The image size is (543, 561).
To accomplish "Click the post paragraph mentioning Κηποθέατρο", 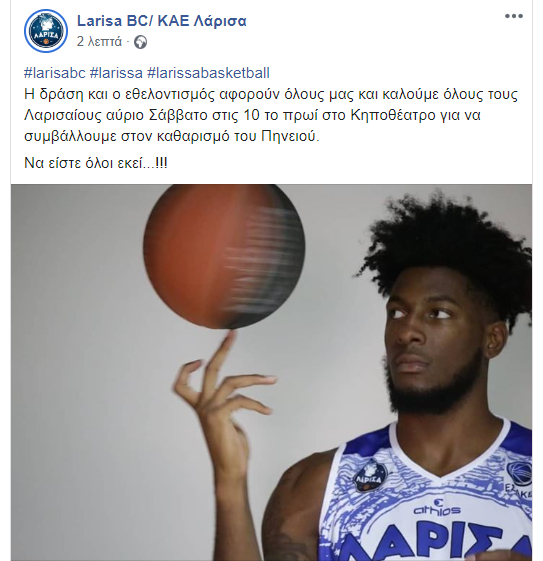I will click(271, 115).
